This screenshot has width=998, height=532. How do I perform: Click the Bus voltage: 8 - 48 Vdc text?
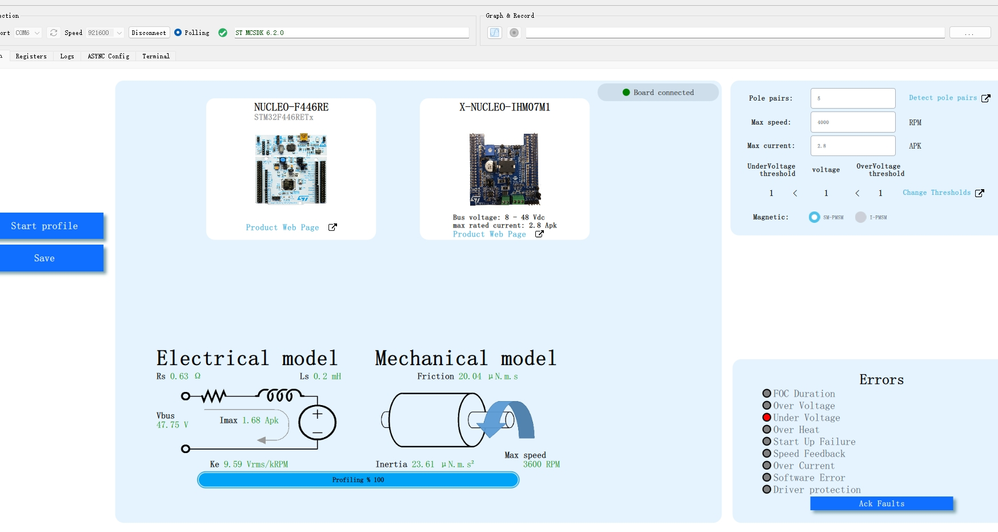[x=499, y=217]
